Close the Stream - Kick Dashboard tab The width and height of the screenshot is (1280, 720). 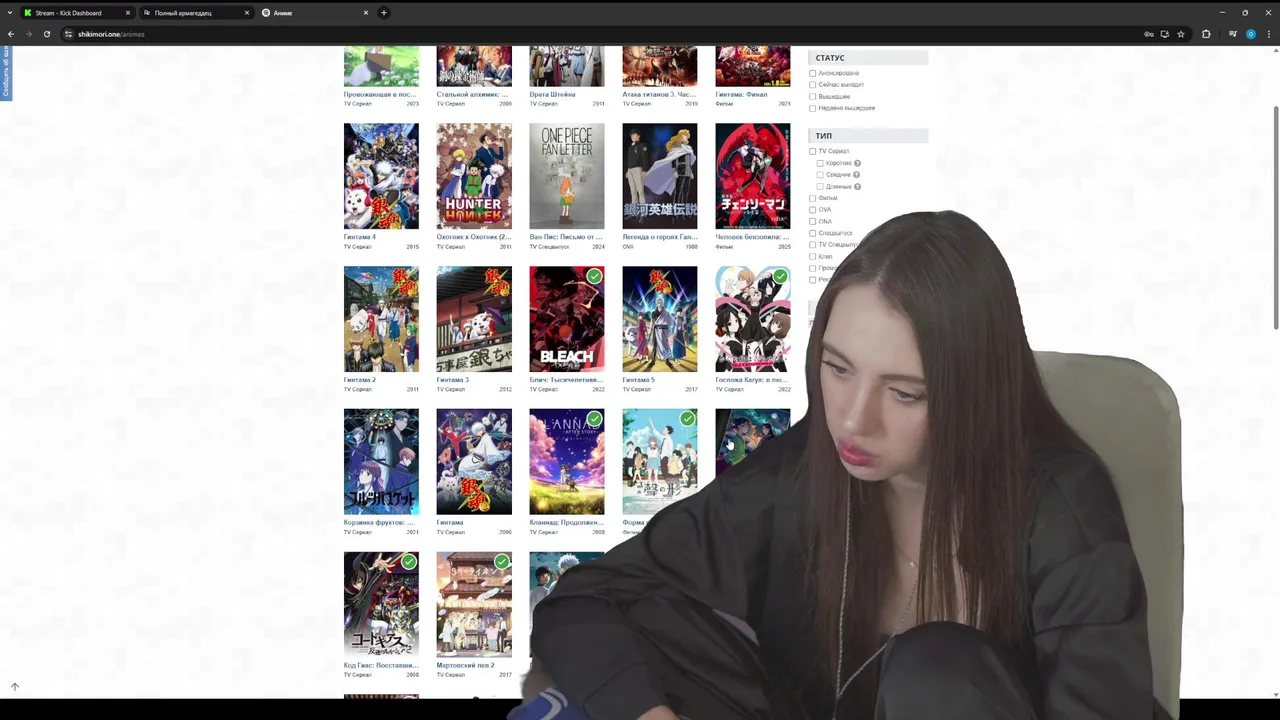(128, 13)
